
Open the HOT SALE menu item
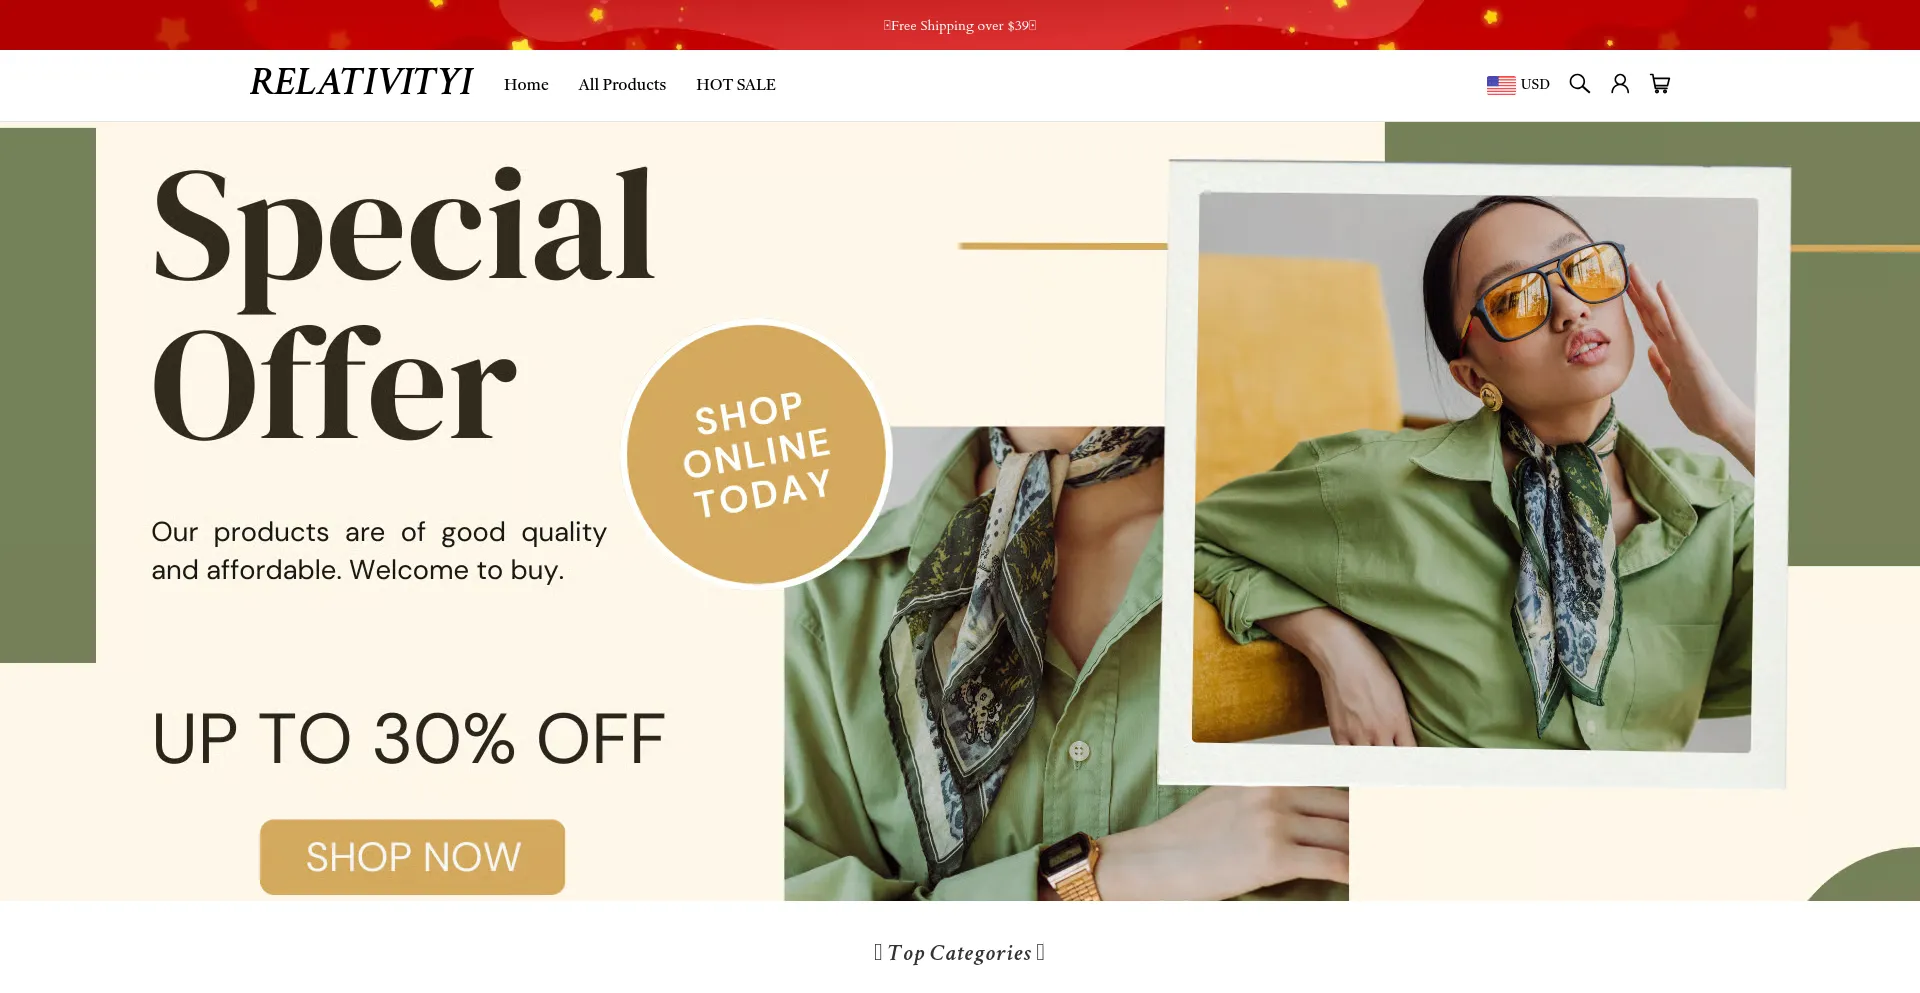736,85
